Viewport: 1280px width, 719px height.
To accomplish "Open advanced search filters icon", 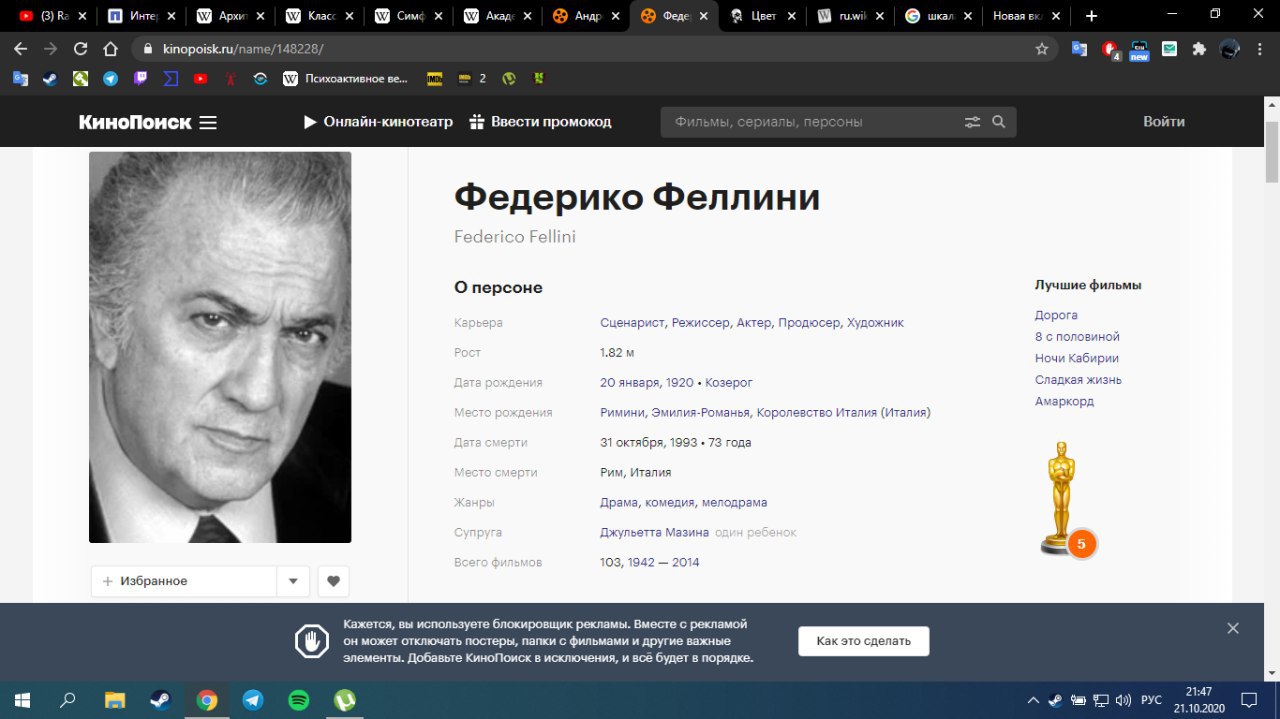I will [972, 122].
